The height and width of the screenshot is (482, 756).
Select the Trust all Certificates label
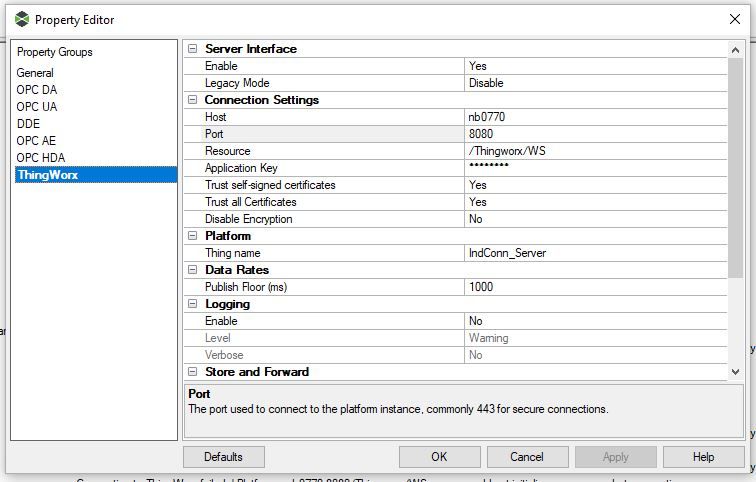[x=251, y=202]
